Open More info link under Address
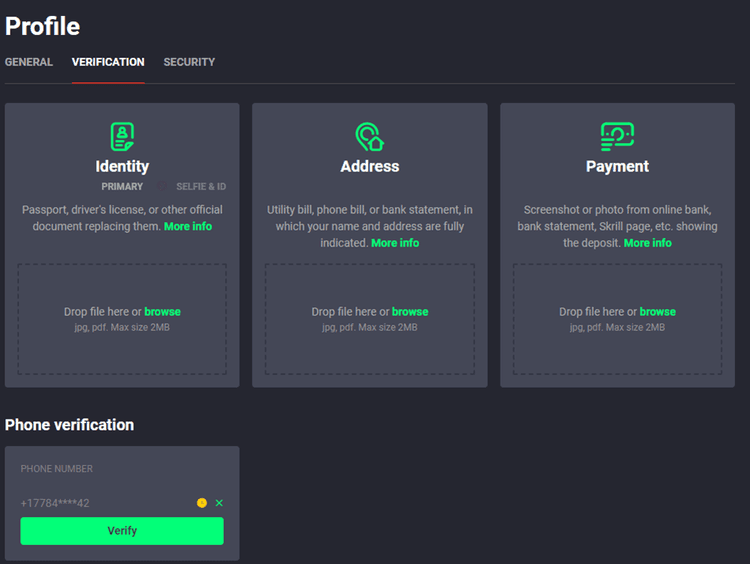Screen dimensions: 750x564 (395, 243)
